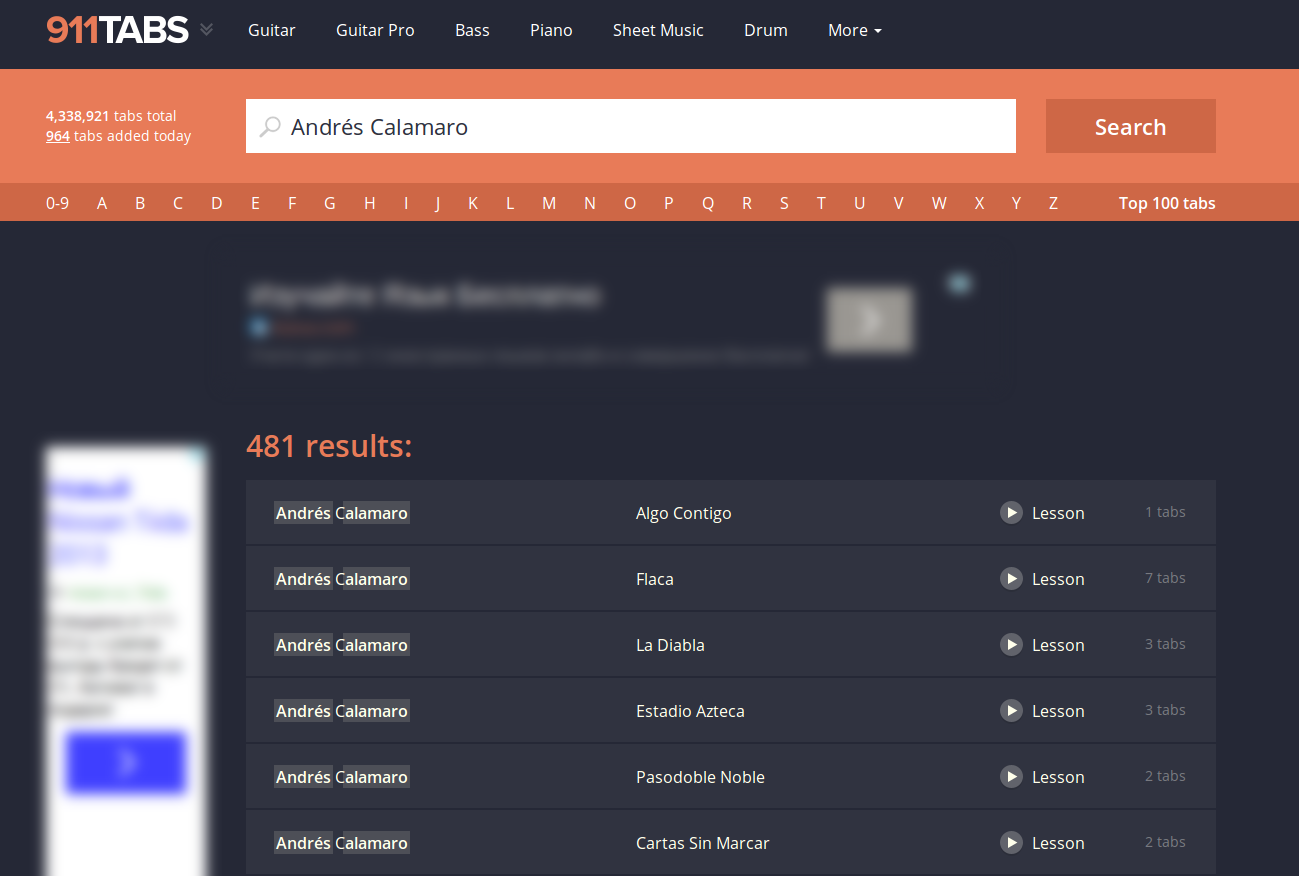Play the Cartas Sin Marcar lesson icon
1299x876 pixels.
click(x=1011, y=843)
